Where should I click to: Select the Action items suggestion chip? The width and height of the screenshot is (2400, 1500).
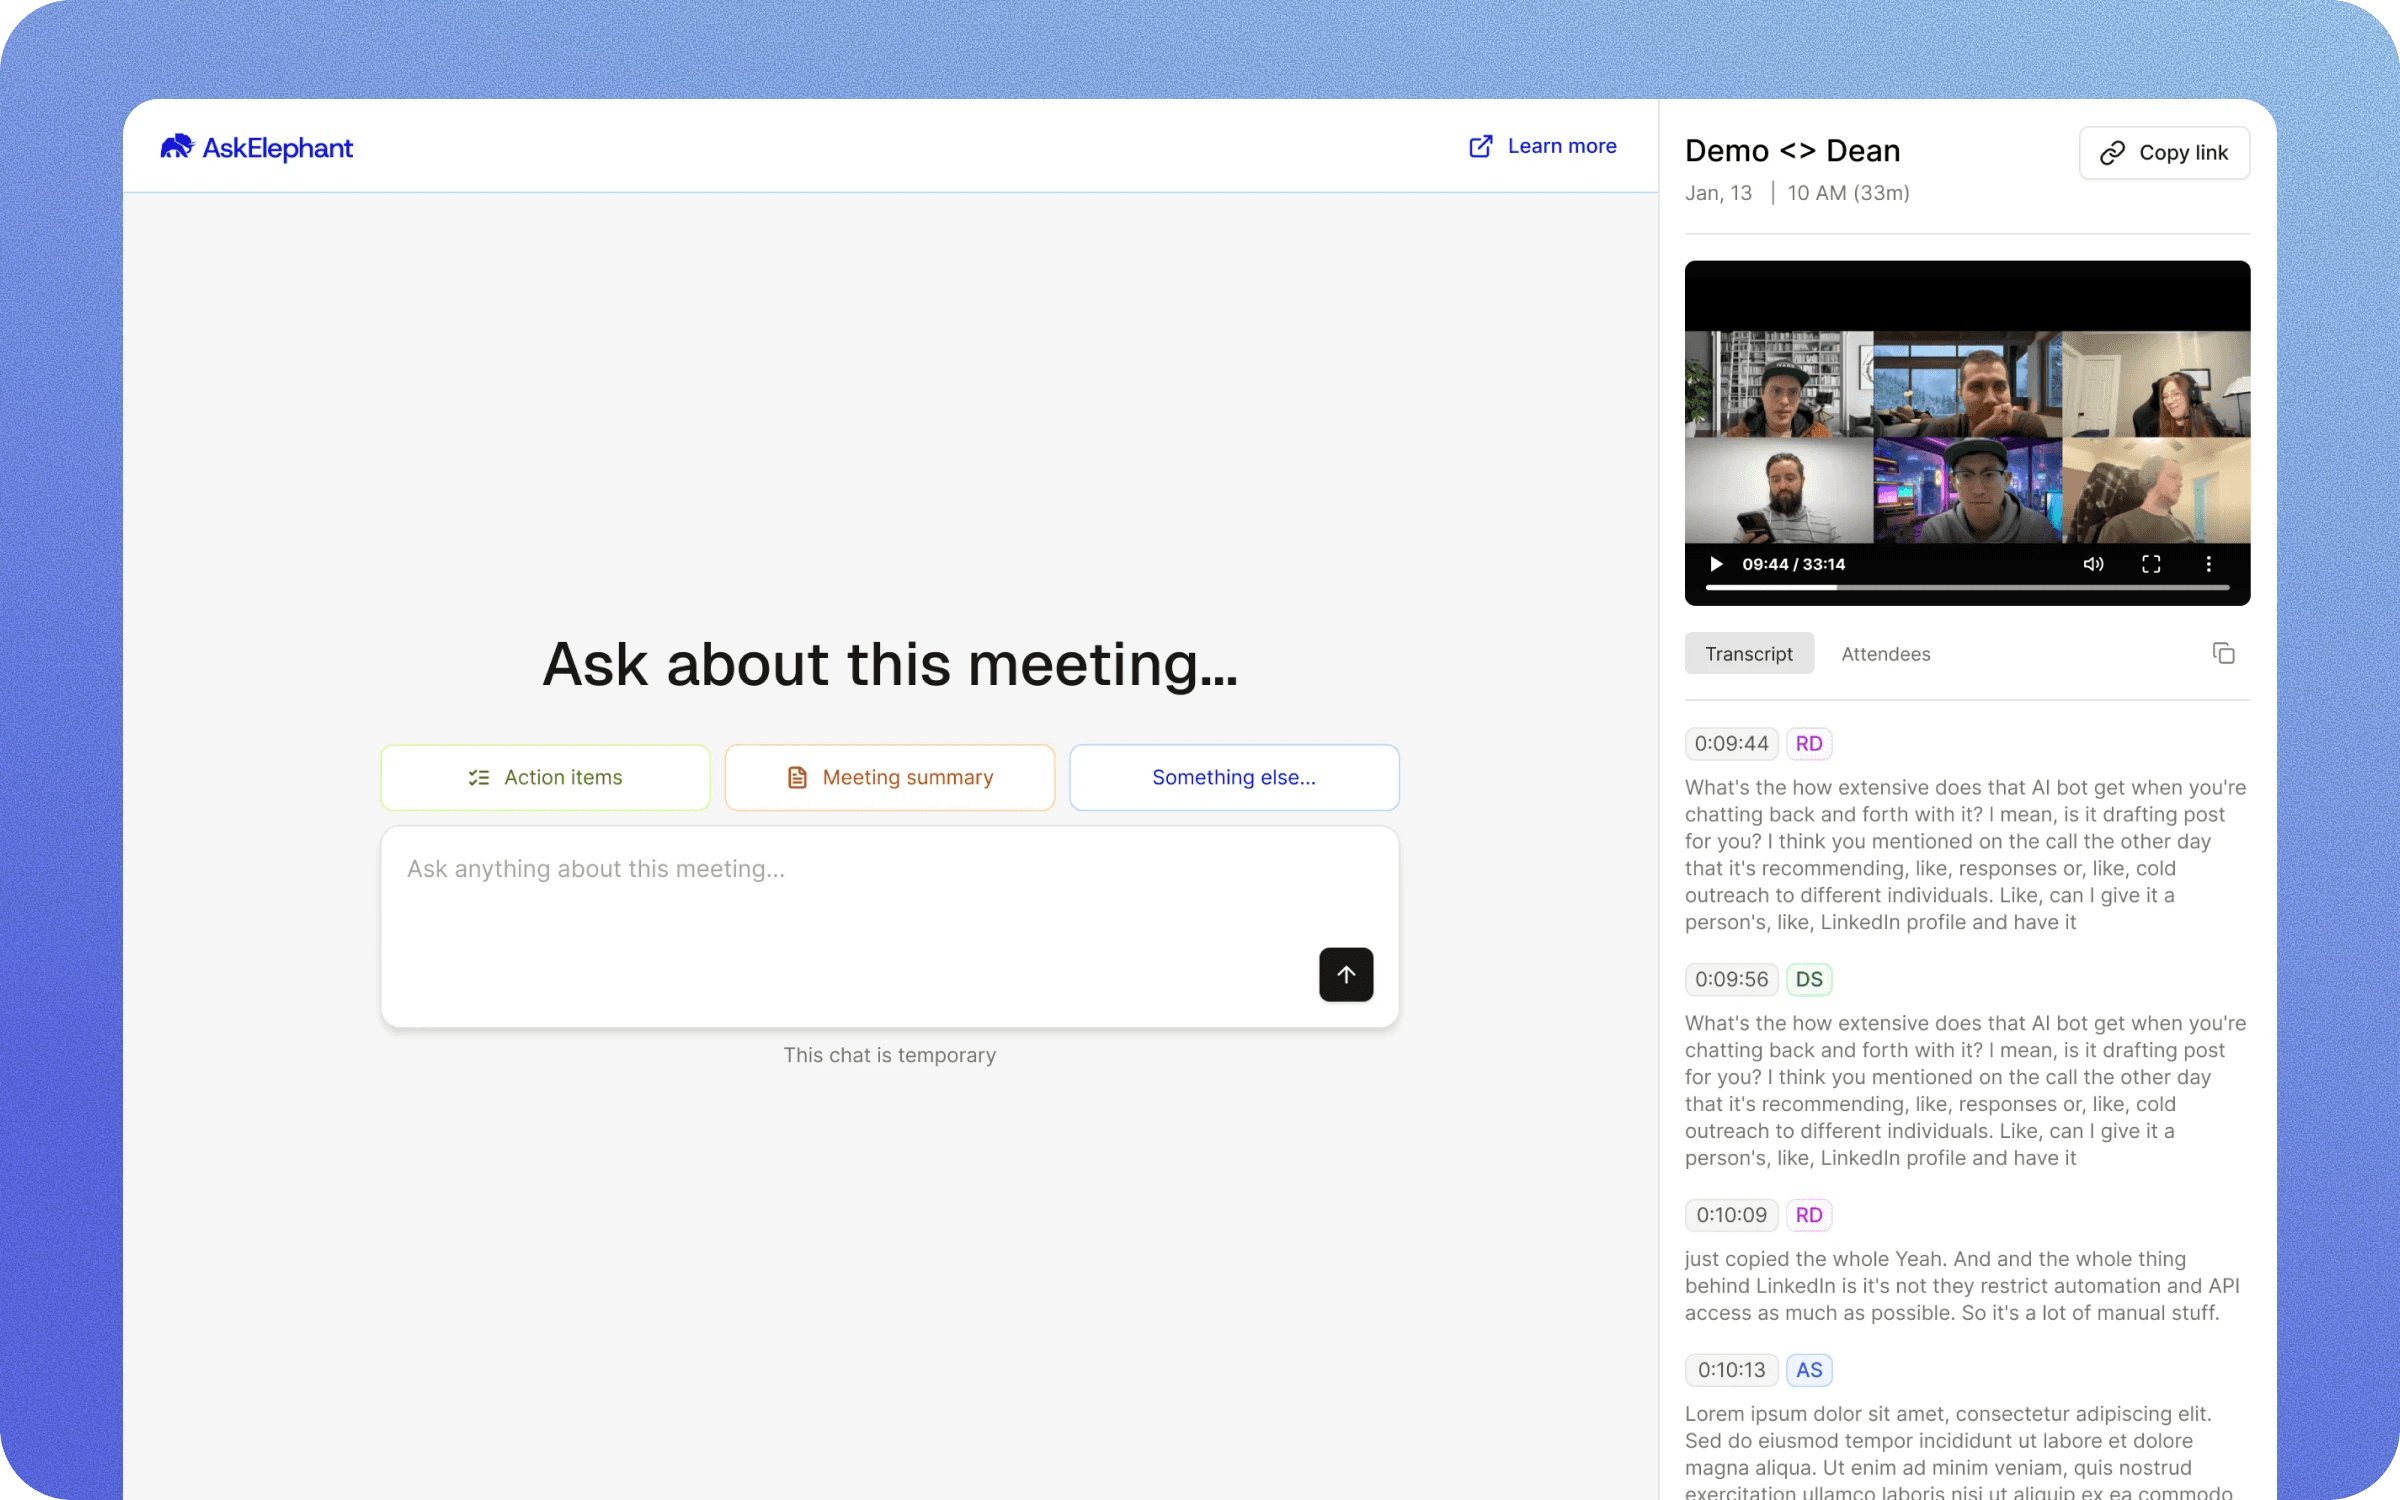click(545, 777)
